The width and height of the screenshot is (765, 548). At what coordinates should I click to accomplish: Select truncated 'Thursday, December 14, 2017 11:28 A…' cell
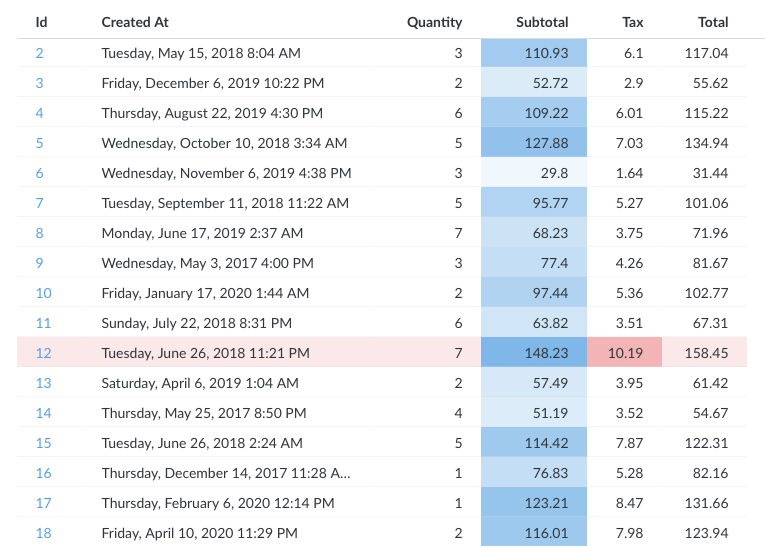(x=227, y=473)
